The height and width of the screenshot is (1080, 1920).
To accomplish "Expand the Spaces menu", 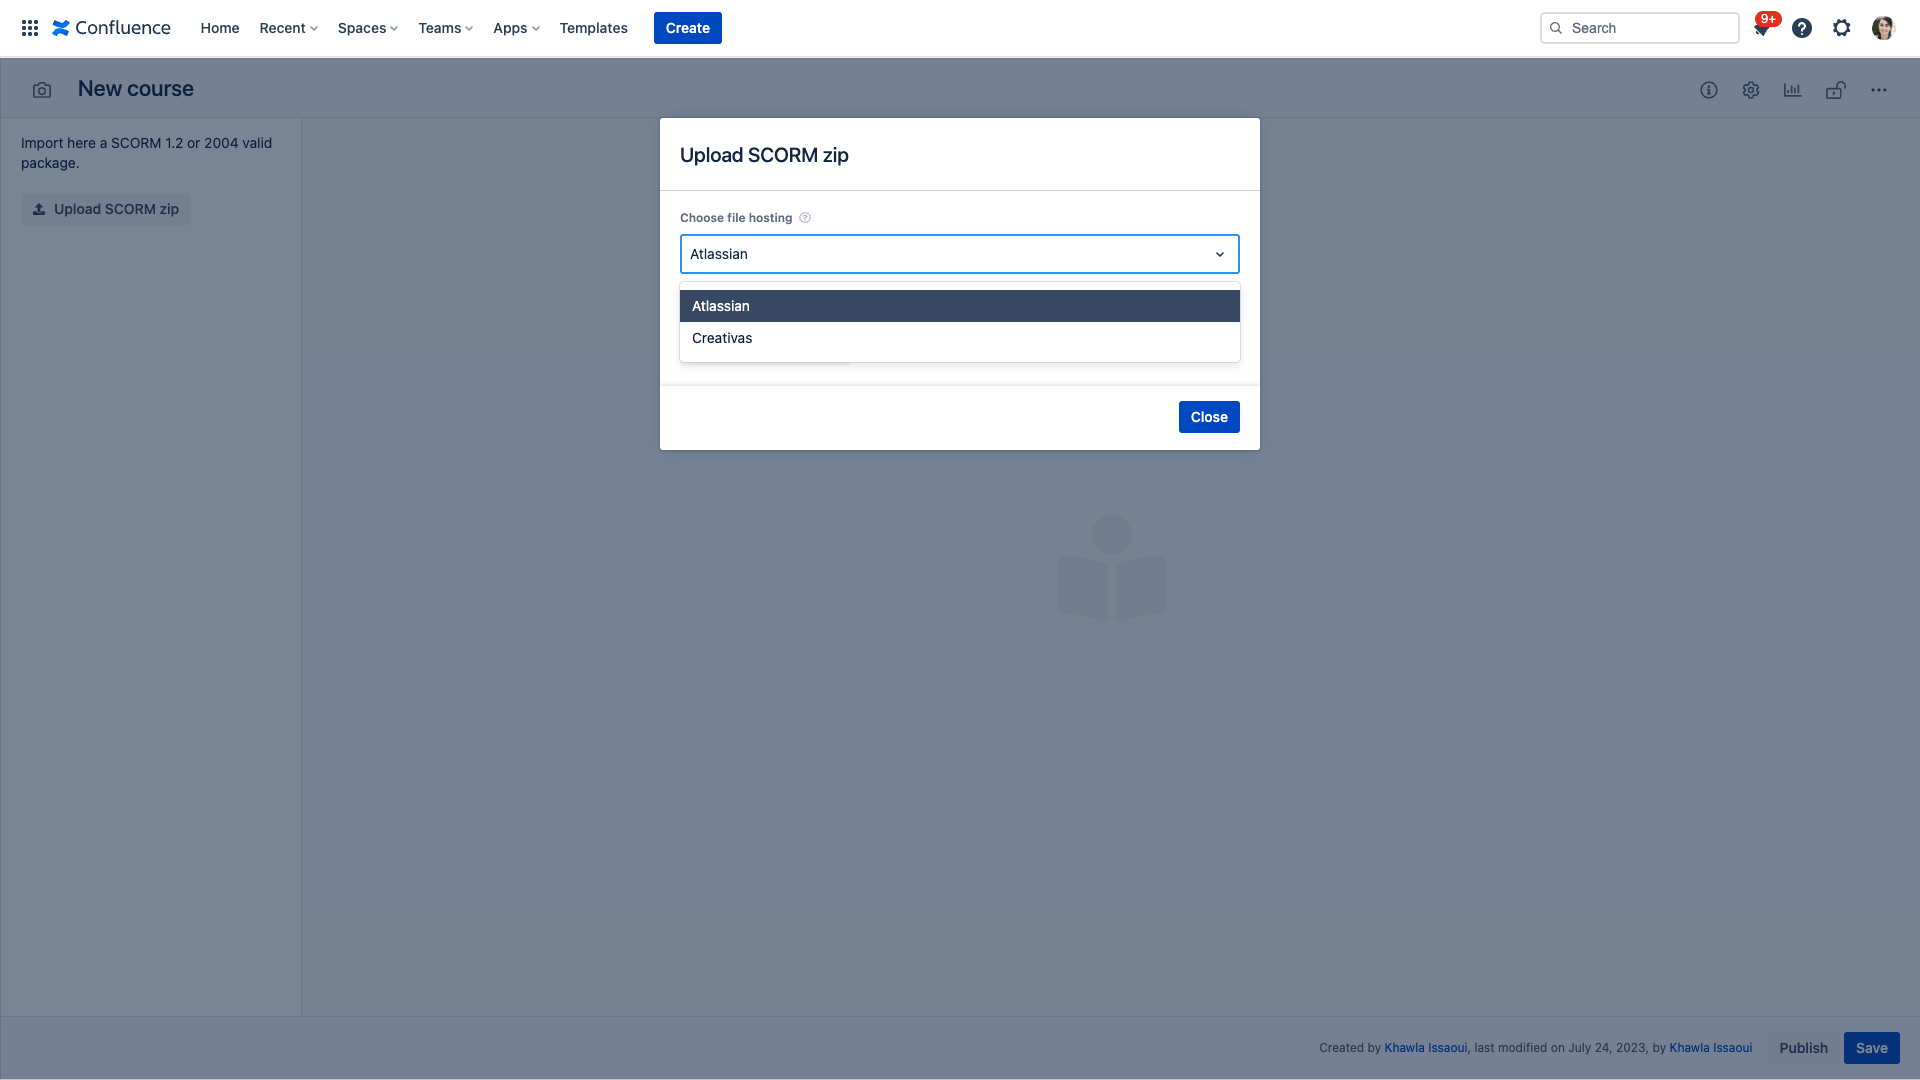I will (368, 28).
